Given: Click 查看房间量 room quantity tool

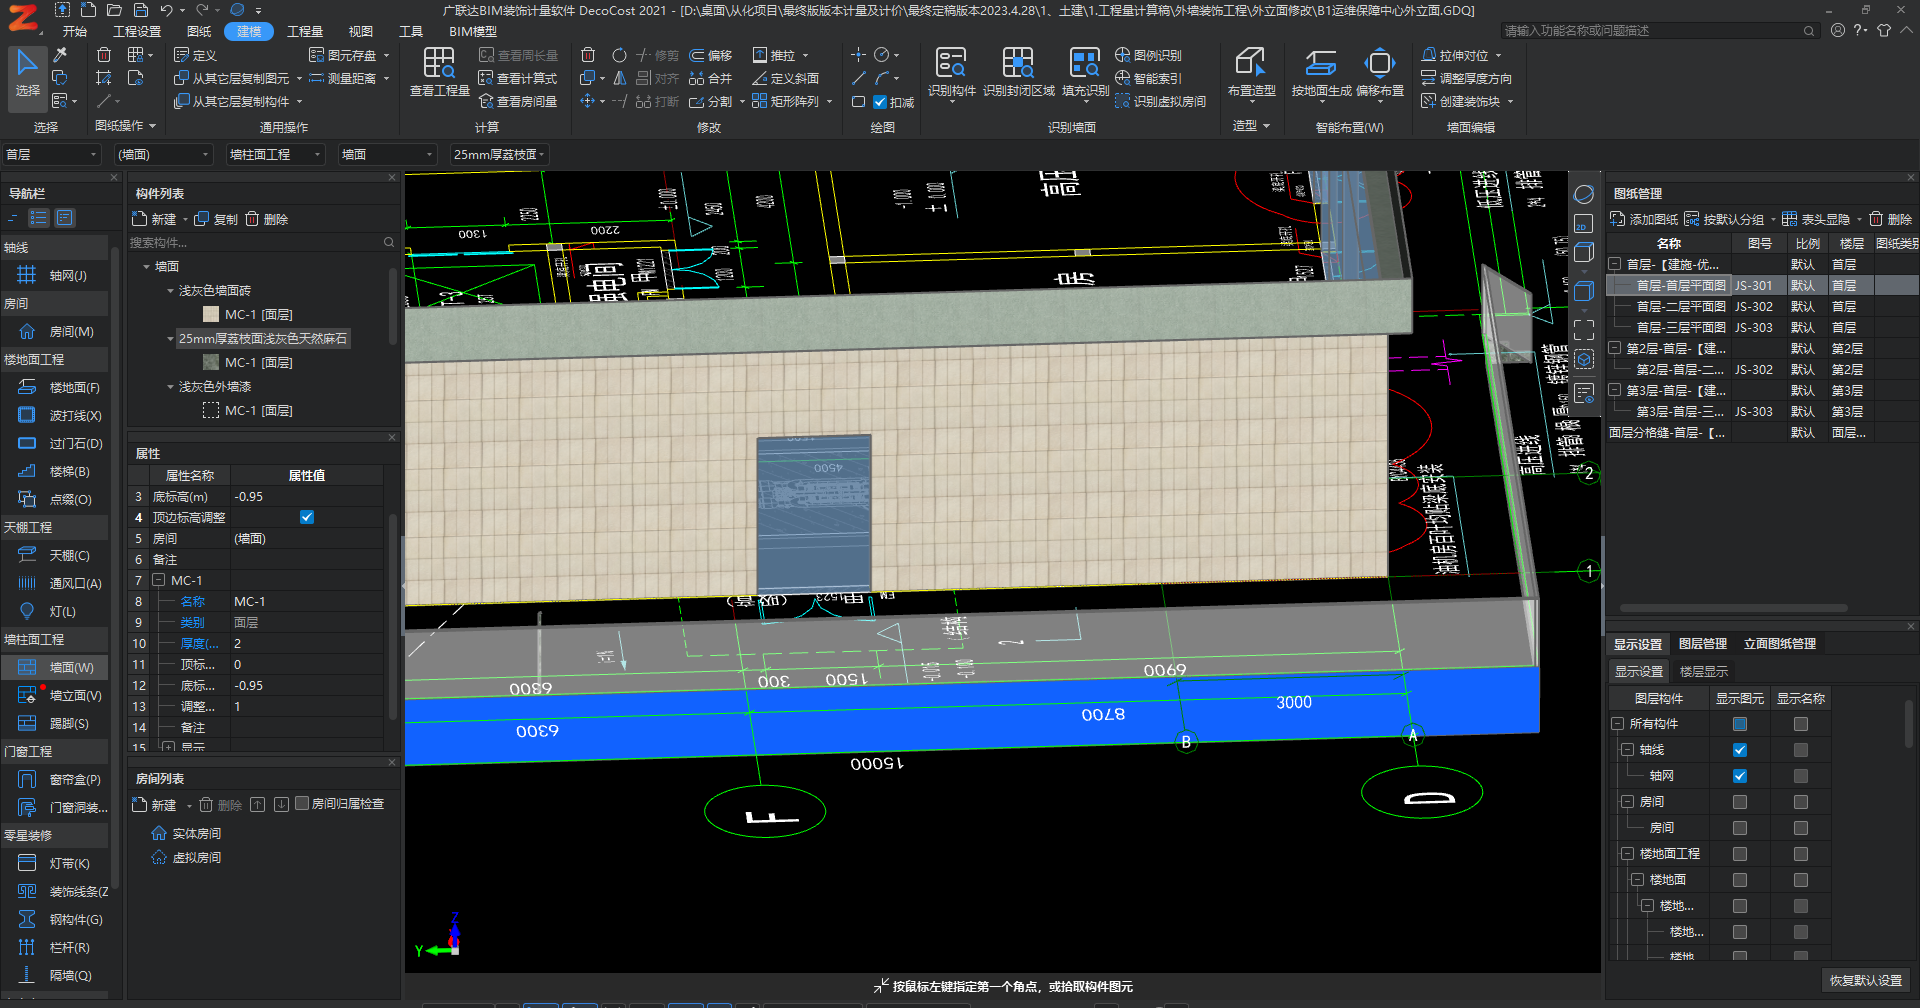Looking at the screenshot, I should coord(518,101).
